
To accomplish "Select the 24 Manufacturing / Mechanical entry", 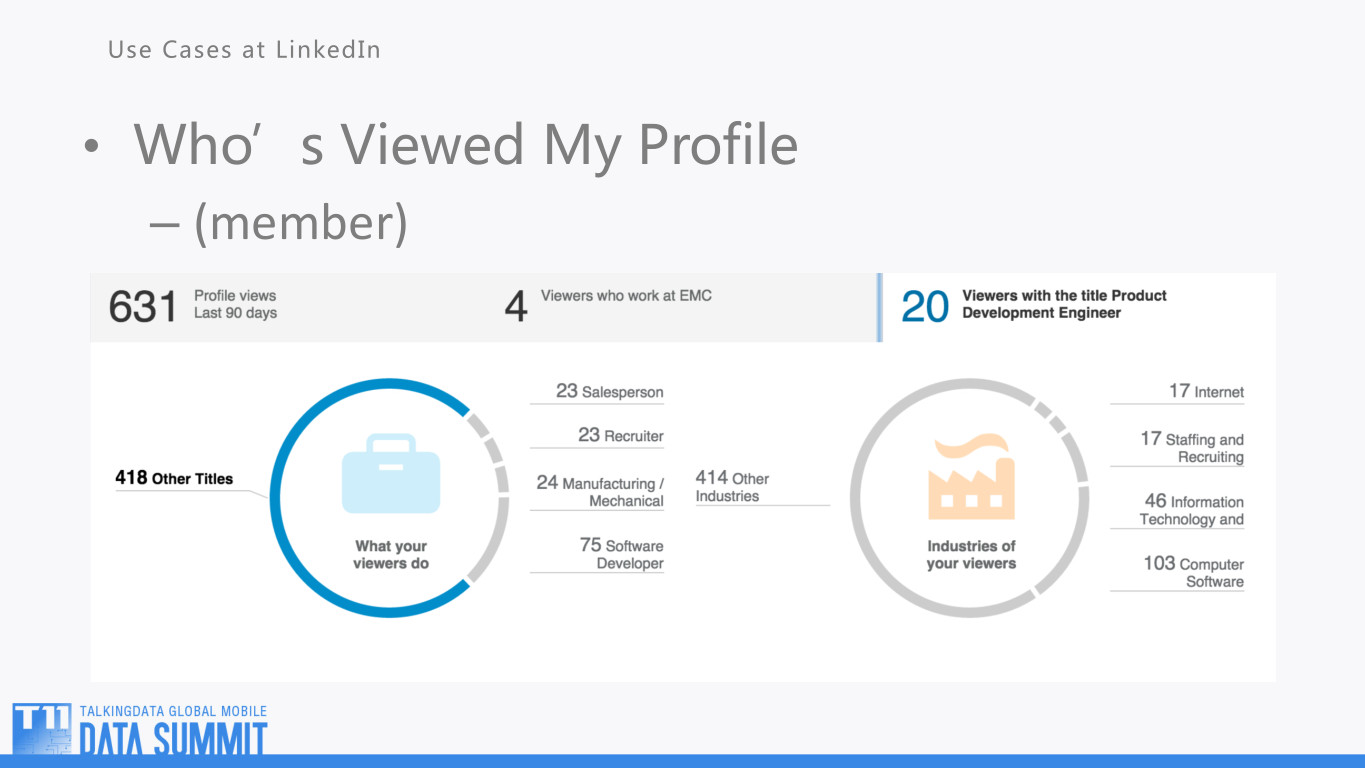I will (x=597, y=491).
